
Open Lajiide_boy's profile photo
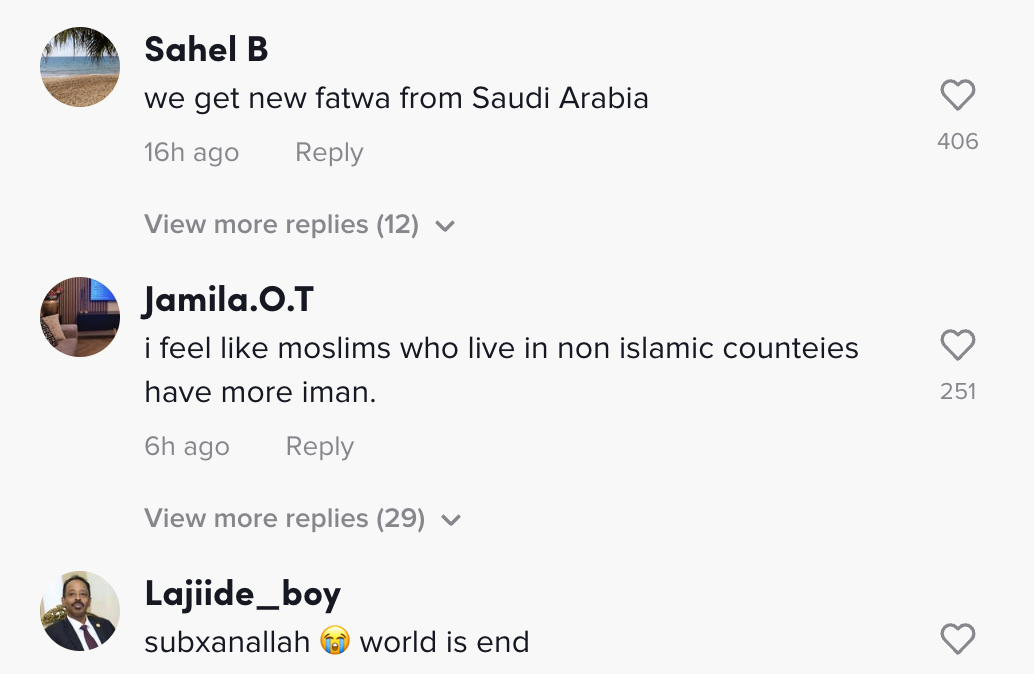(x=80, y=610)
